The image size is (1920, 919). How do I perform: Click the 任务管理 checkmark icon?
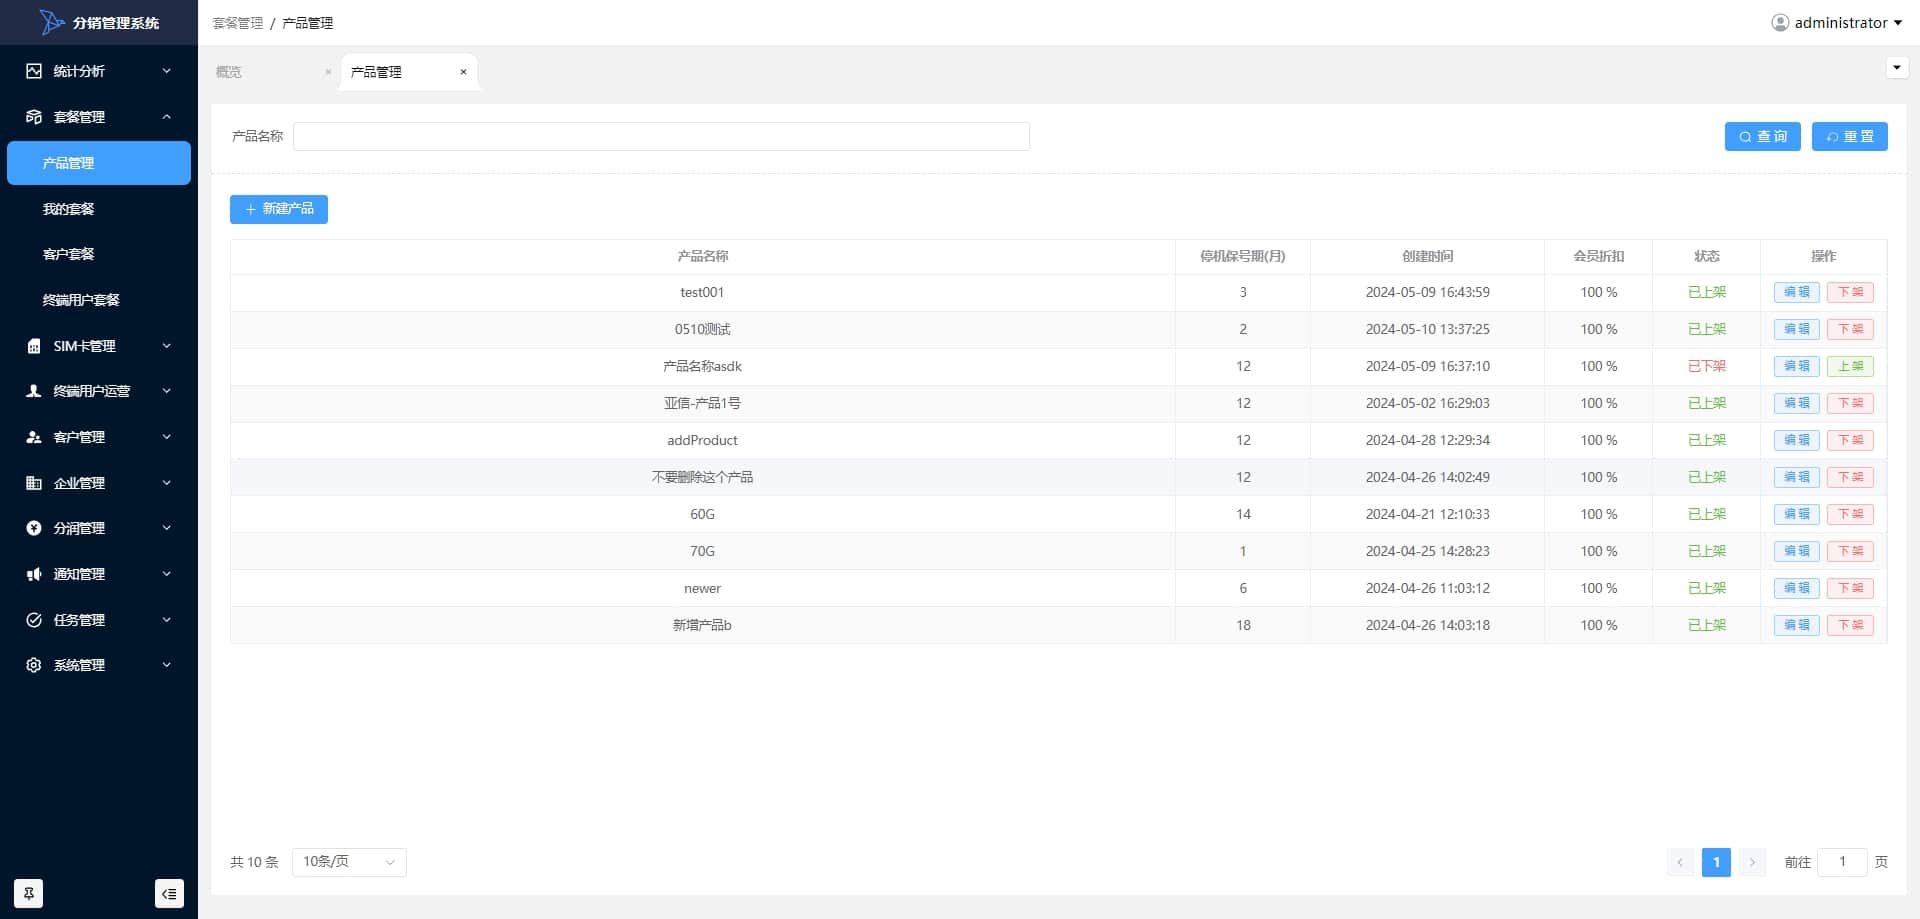tap(34, 620)
